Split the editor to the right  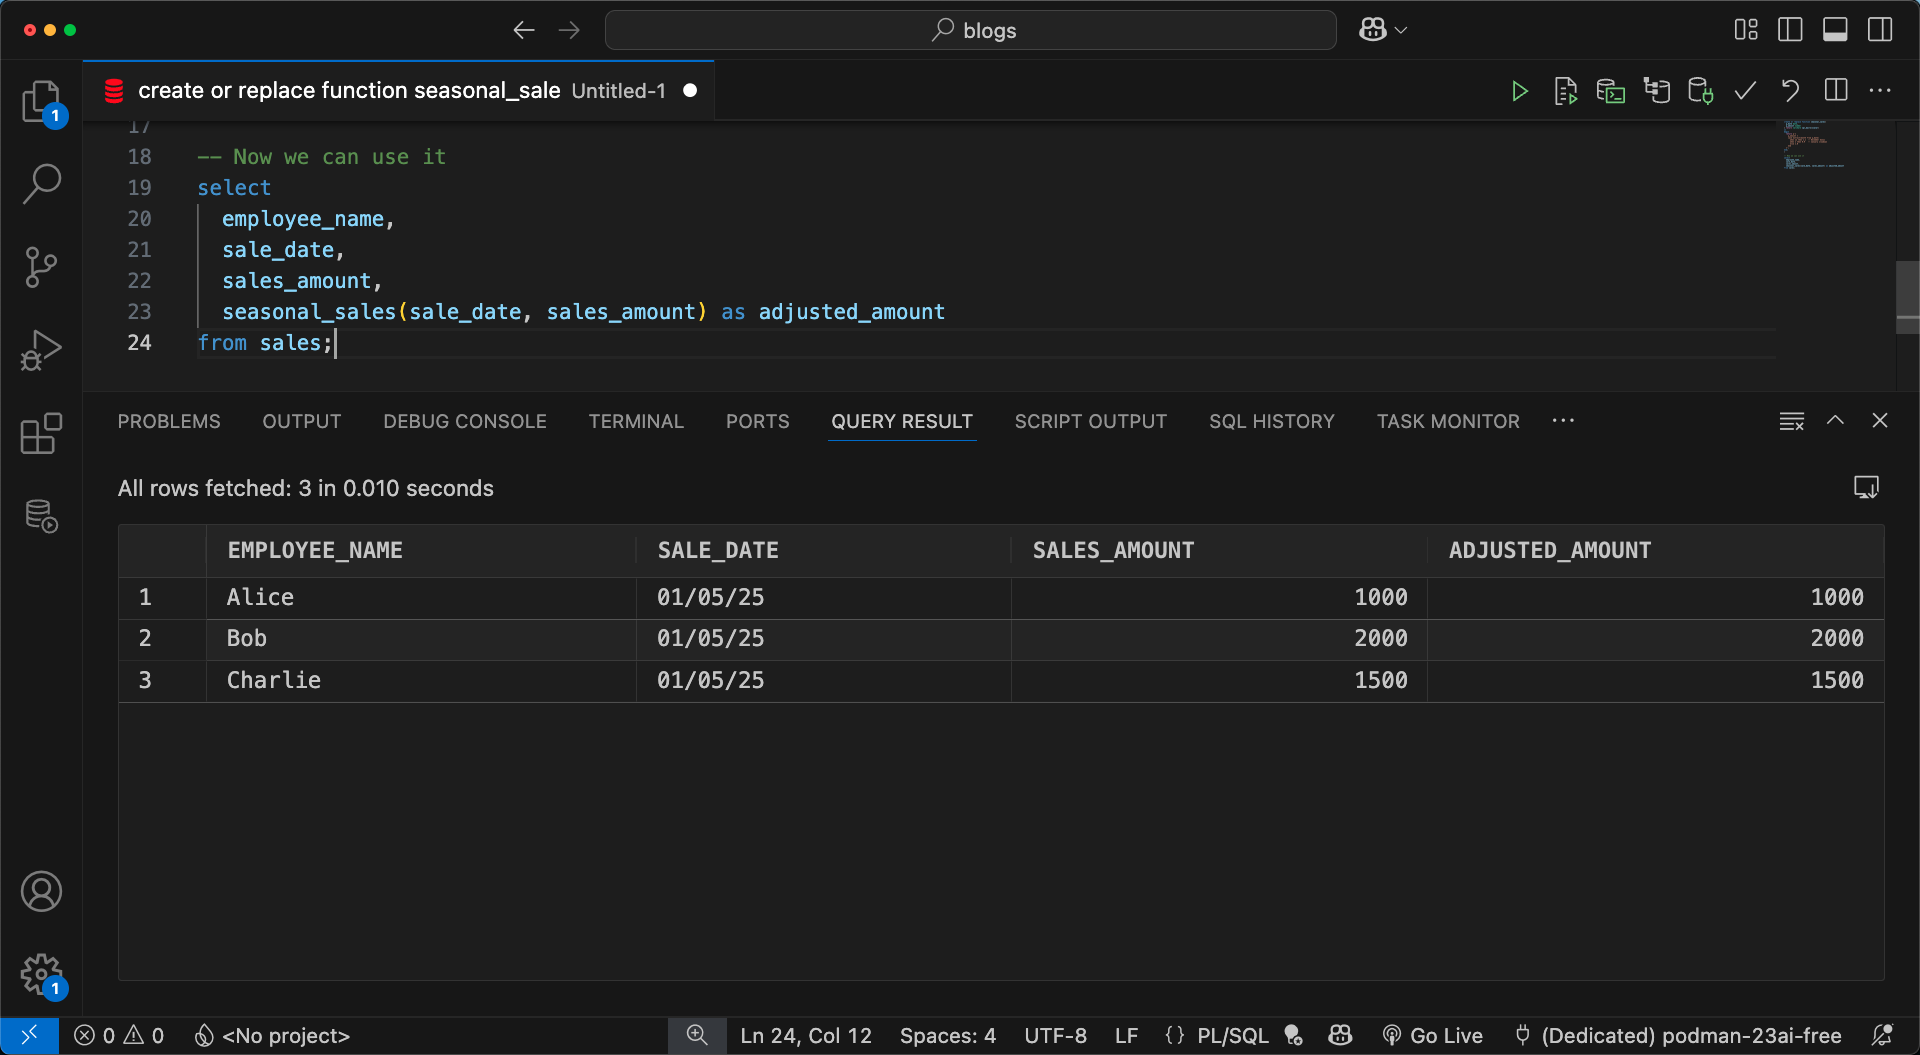(x=1836, y=90)
